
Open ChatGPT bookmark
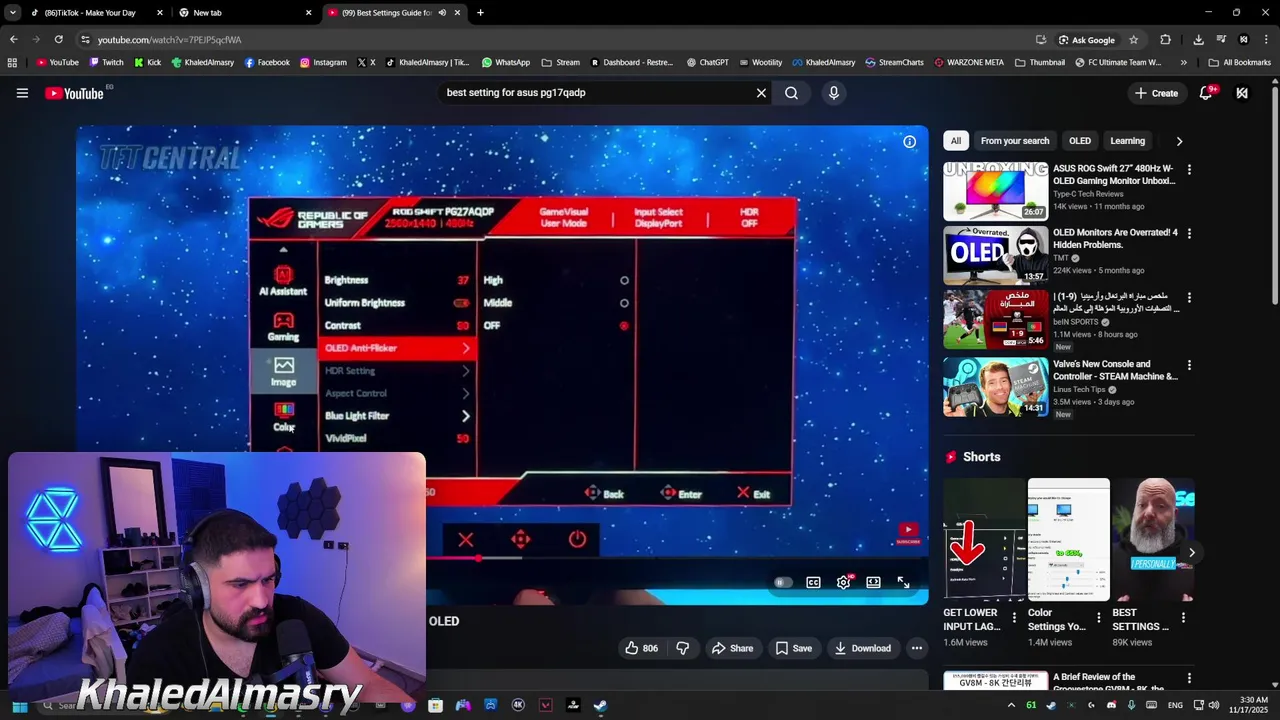coord(707,62)
